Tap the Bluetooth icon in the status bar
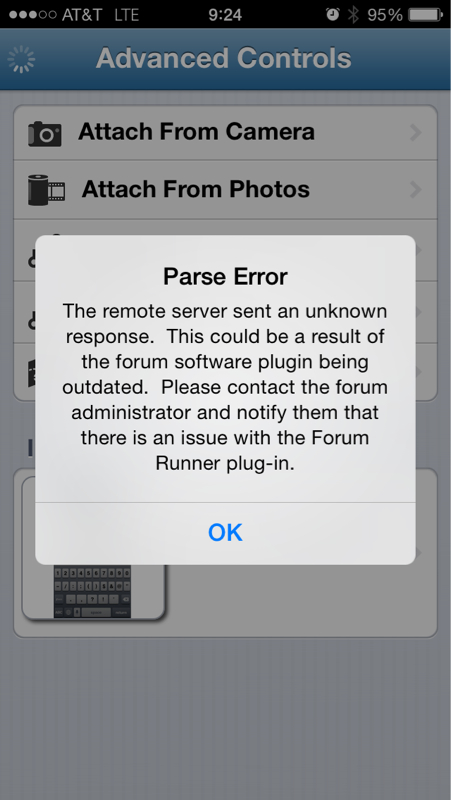 click(353, 15)
